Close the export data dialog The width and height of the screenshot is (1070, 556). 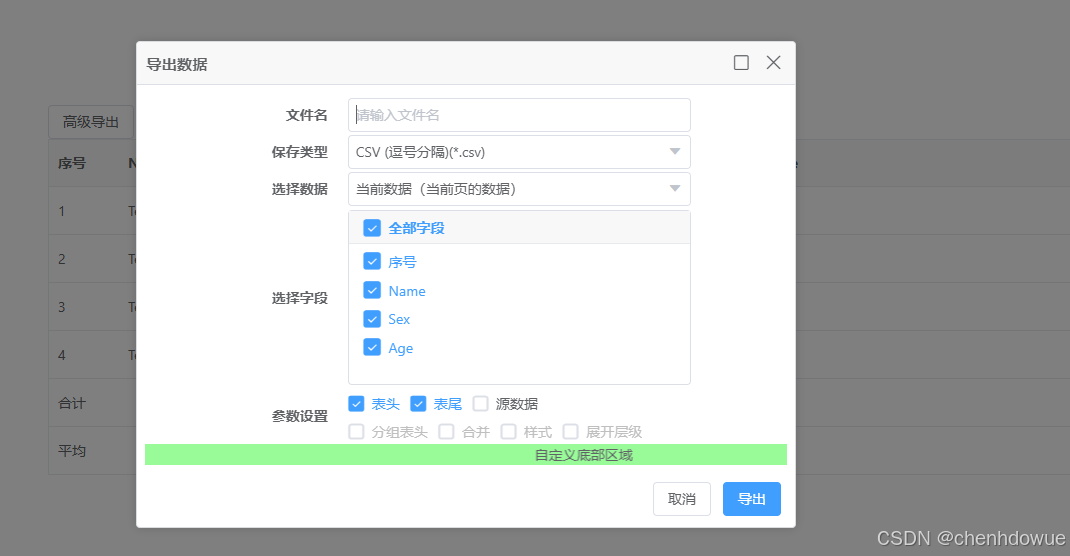(x=773, y=63)
